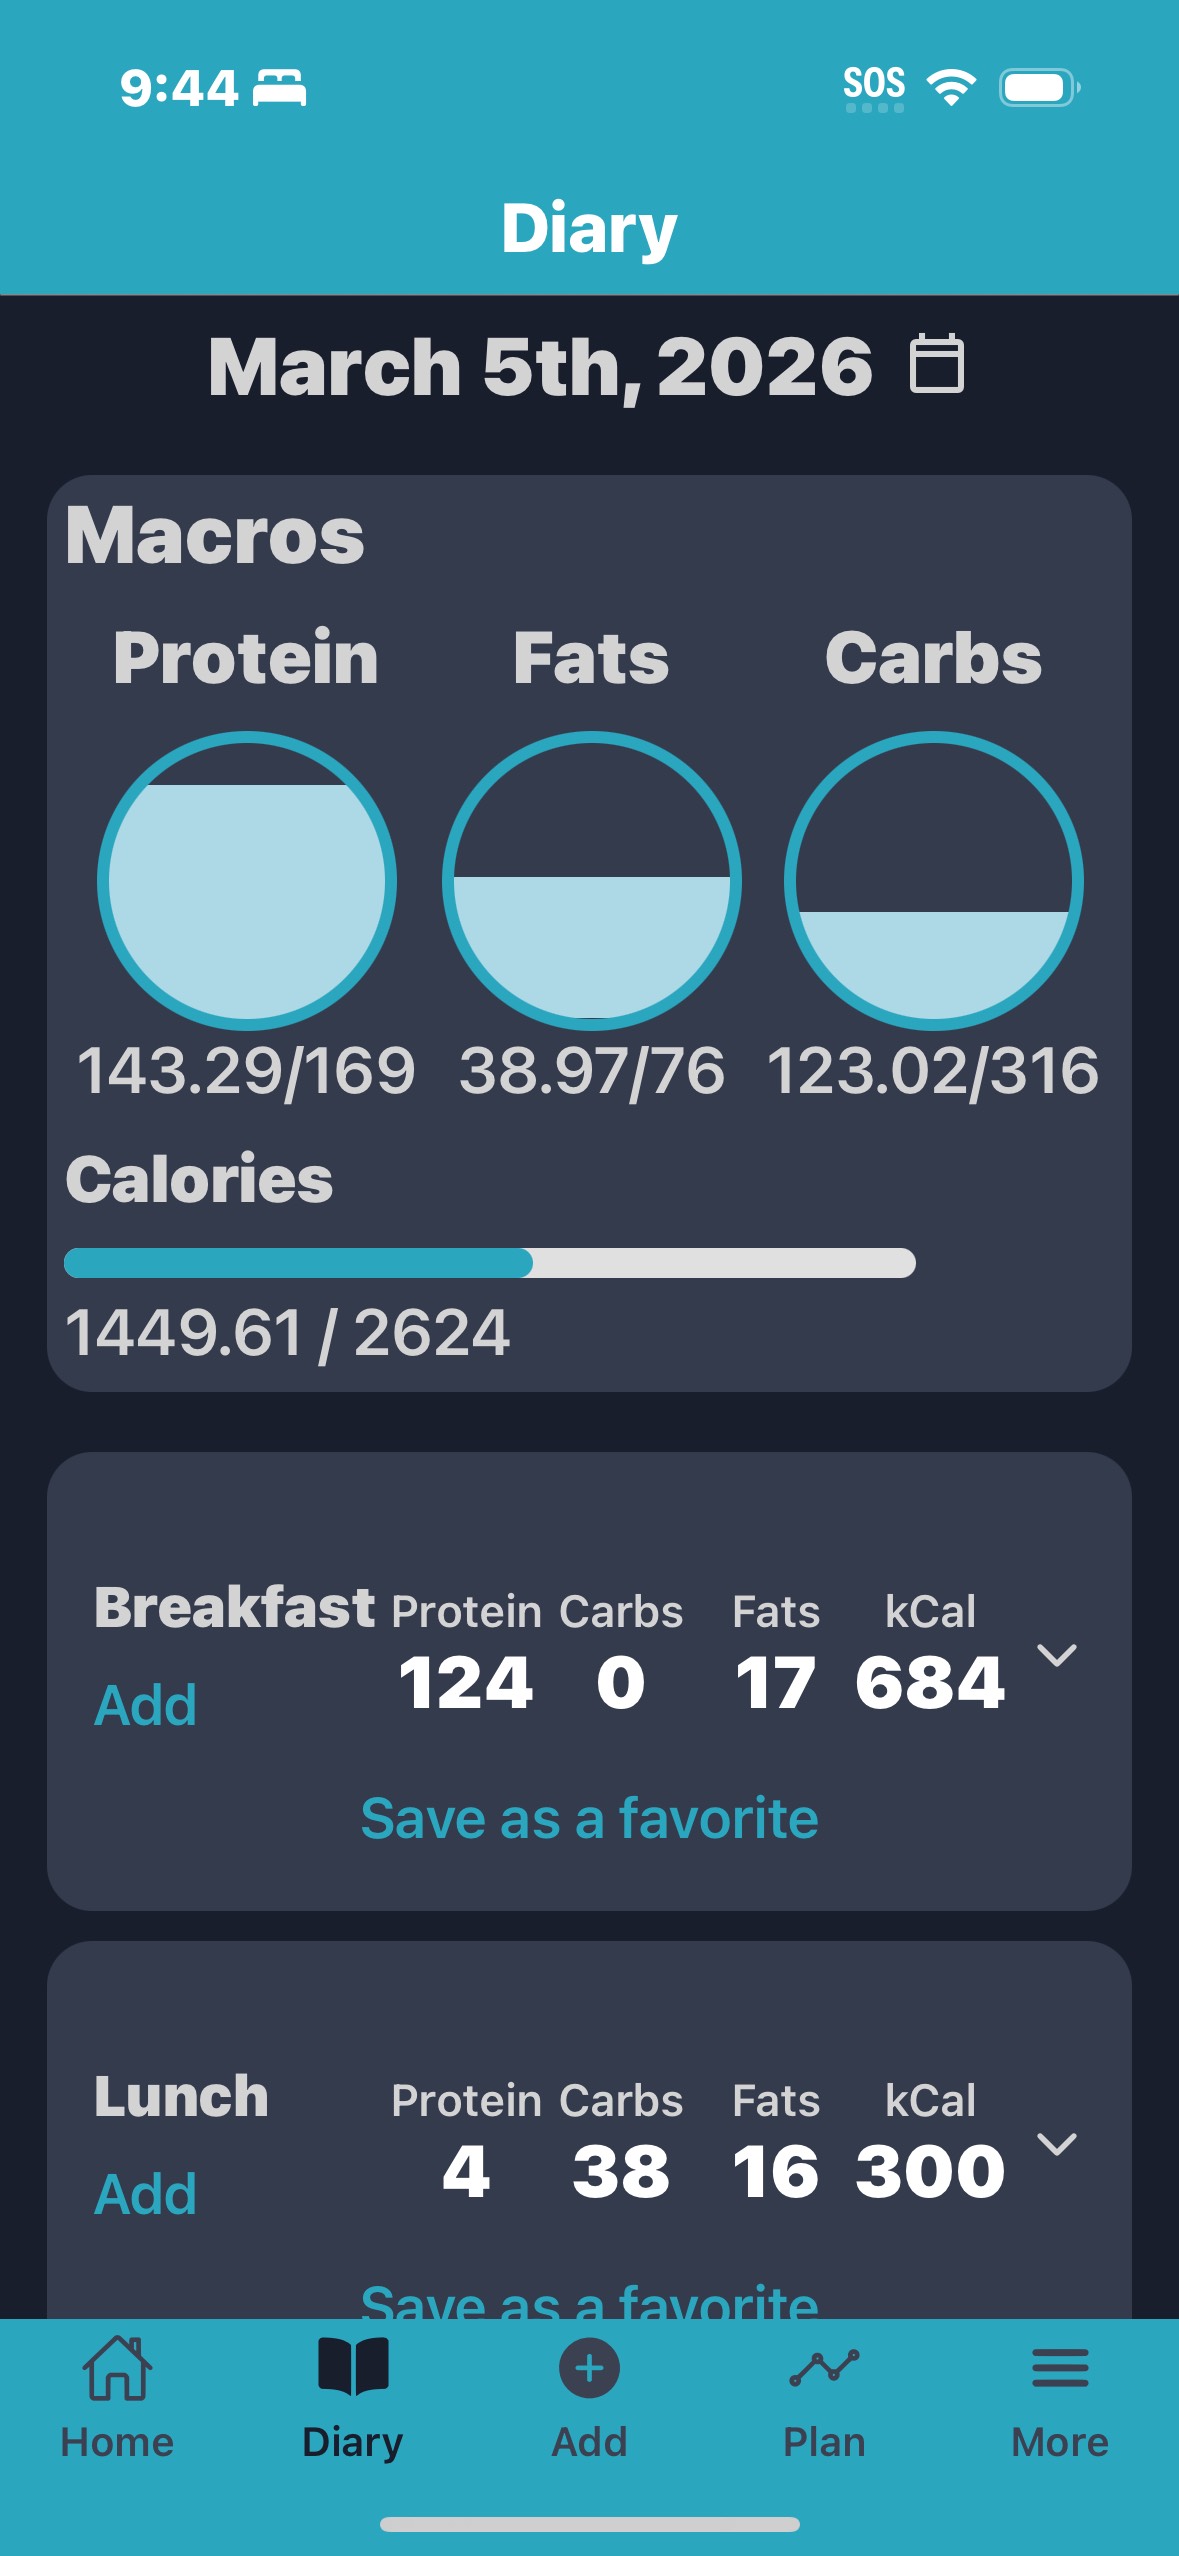Tap the Protein macro circle gauge
The image size is (1179, 2556).
(x=247, y=881)
